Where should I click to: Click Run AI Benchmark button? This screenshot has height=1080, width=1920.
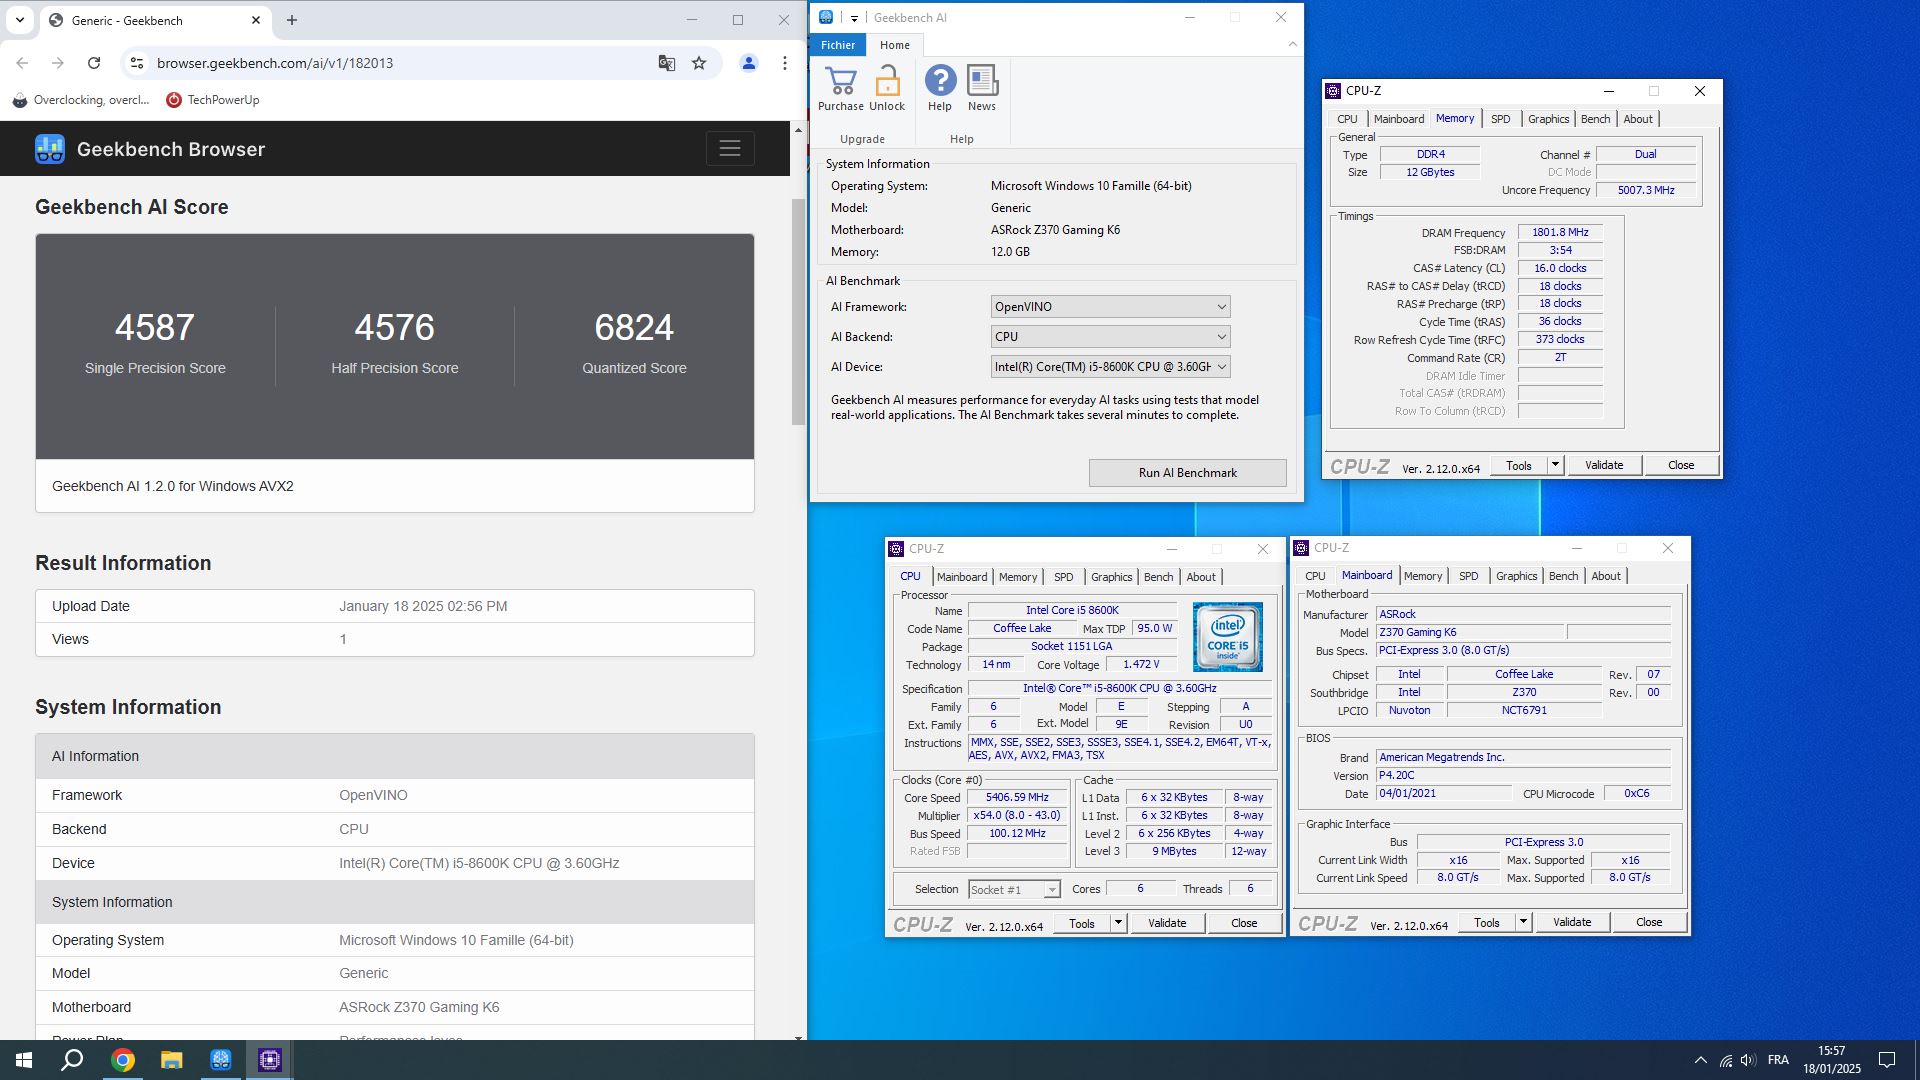pyautogui.click(x=1187, y=473)
